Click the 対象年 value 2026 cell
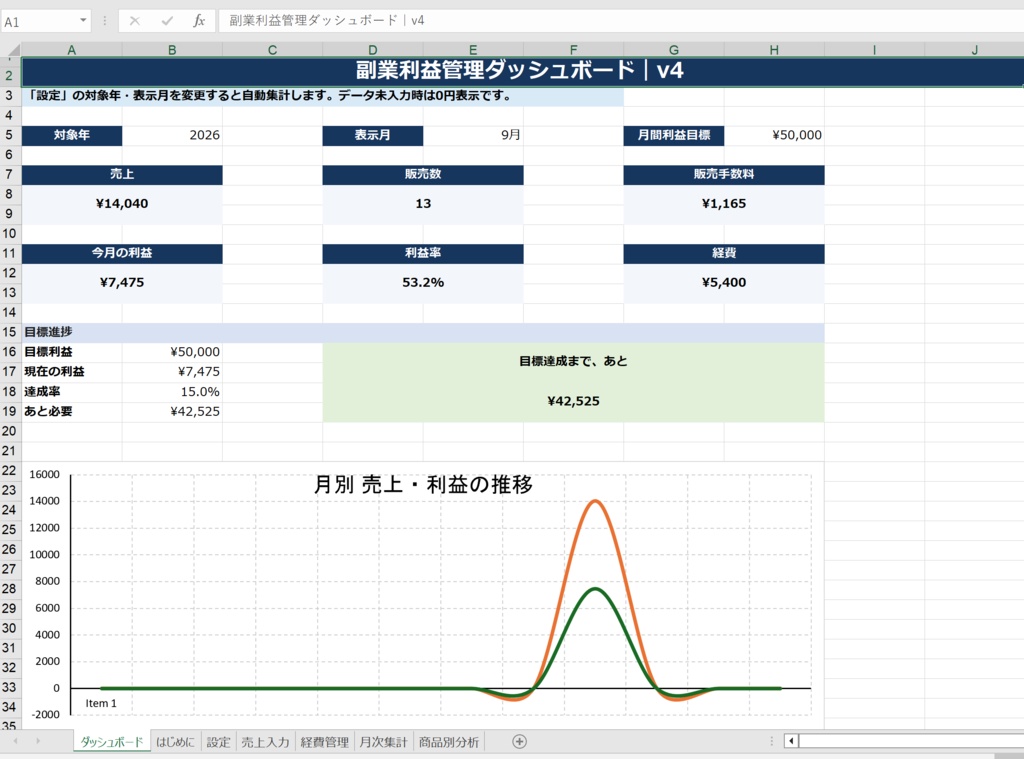This screenshot has width=1024, height=759. (172, 135)
